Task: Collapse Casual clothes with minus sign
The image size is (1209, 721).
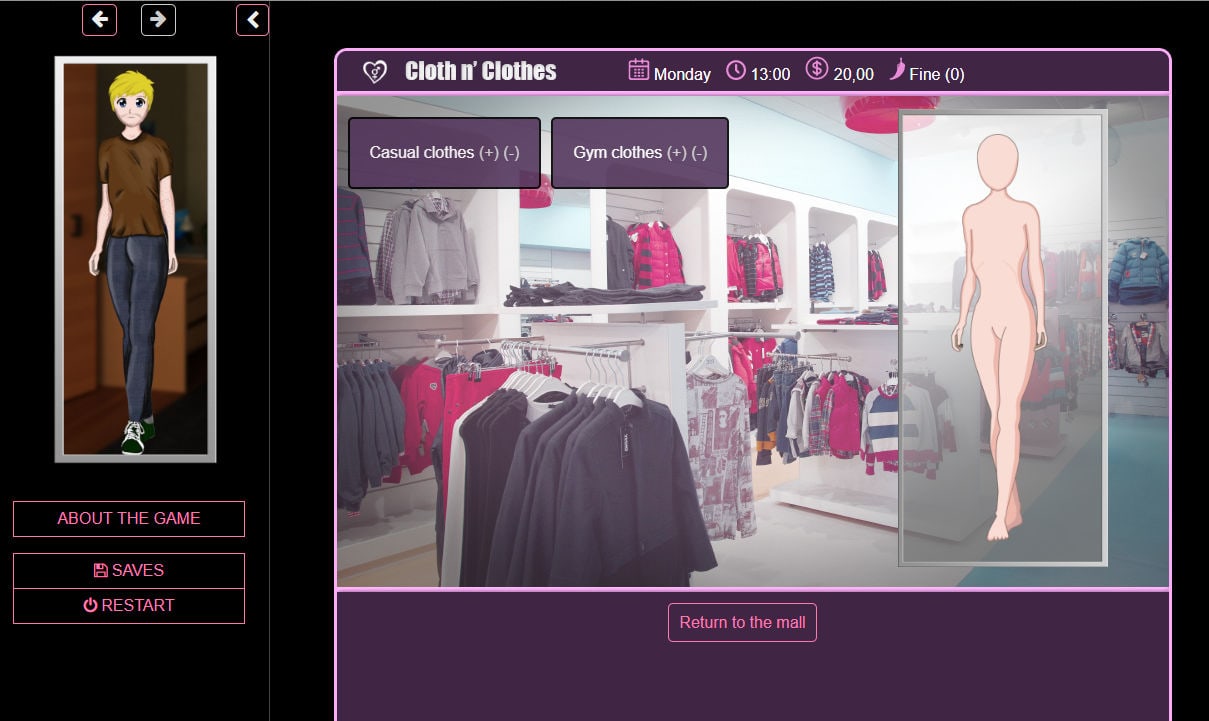Action: (511, 153)
